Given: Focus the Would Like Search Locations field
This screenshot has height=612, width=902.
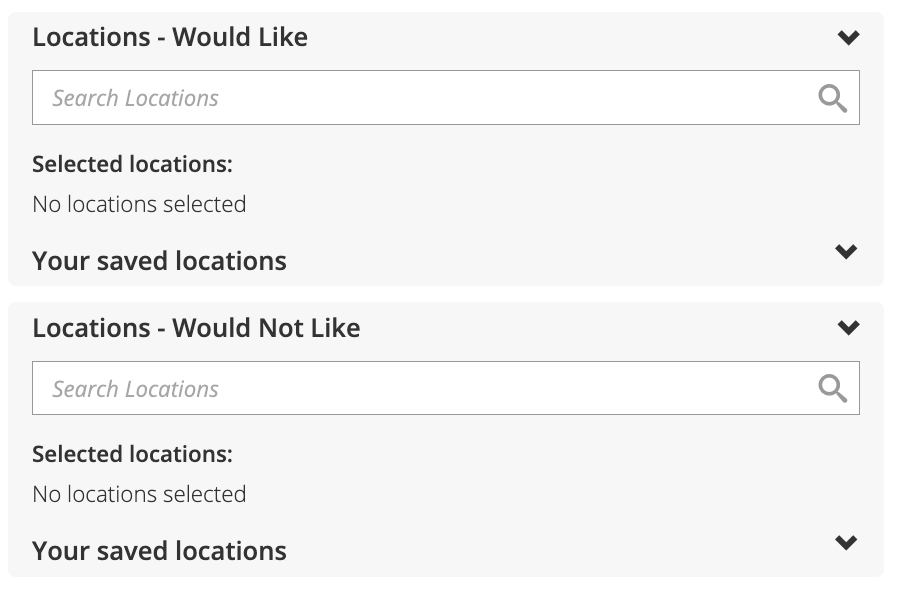Looking at the screenshot, I should pyautogui.click(x=446, y=98).
